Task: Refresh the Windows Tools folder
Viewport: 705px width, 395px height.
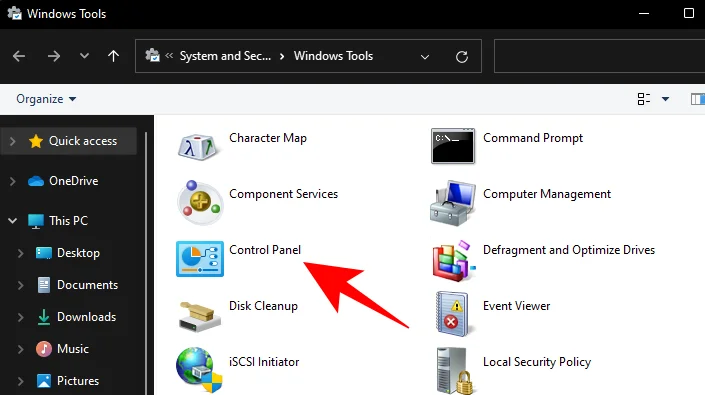Action: click(x=462, y=57)
